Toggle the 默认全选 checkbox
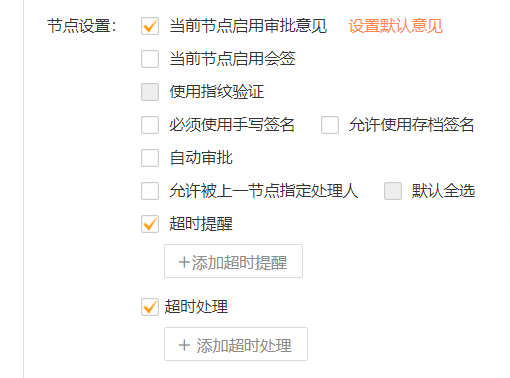Image resolution: width=510 pixels, height=378 pixels. coord(393,191)
